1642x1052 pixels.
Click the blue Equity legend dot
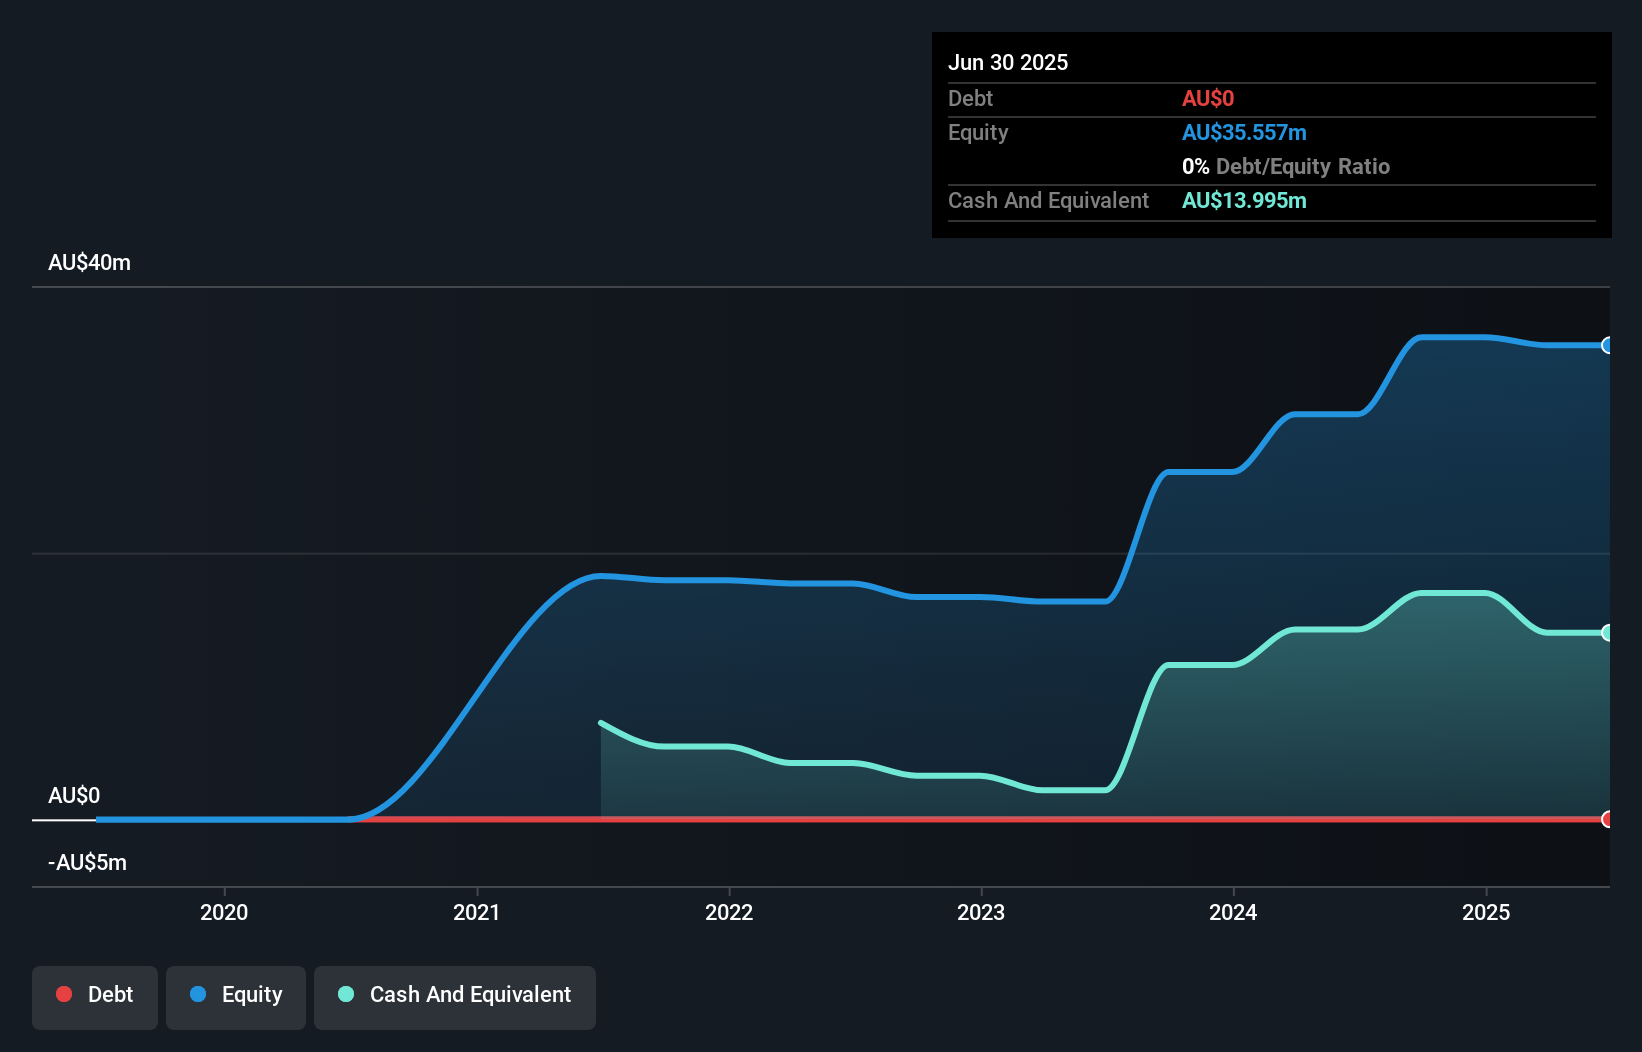click(198, 994)
